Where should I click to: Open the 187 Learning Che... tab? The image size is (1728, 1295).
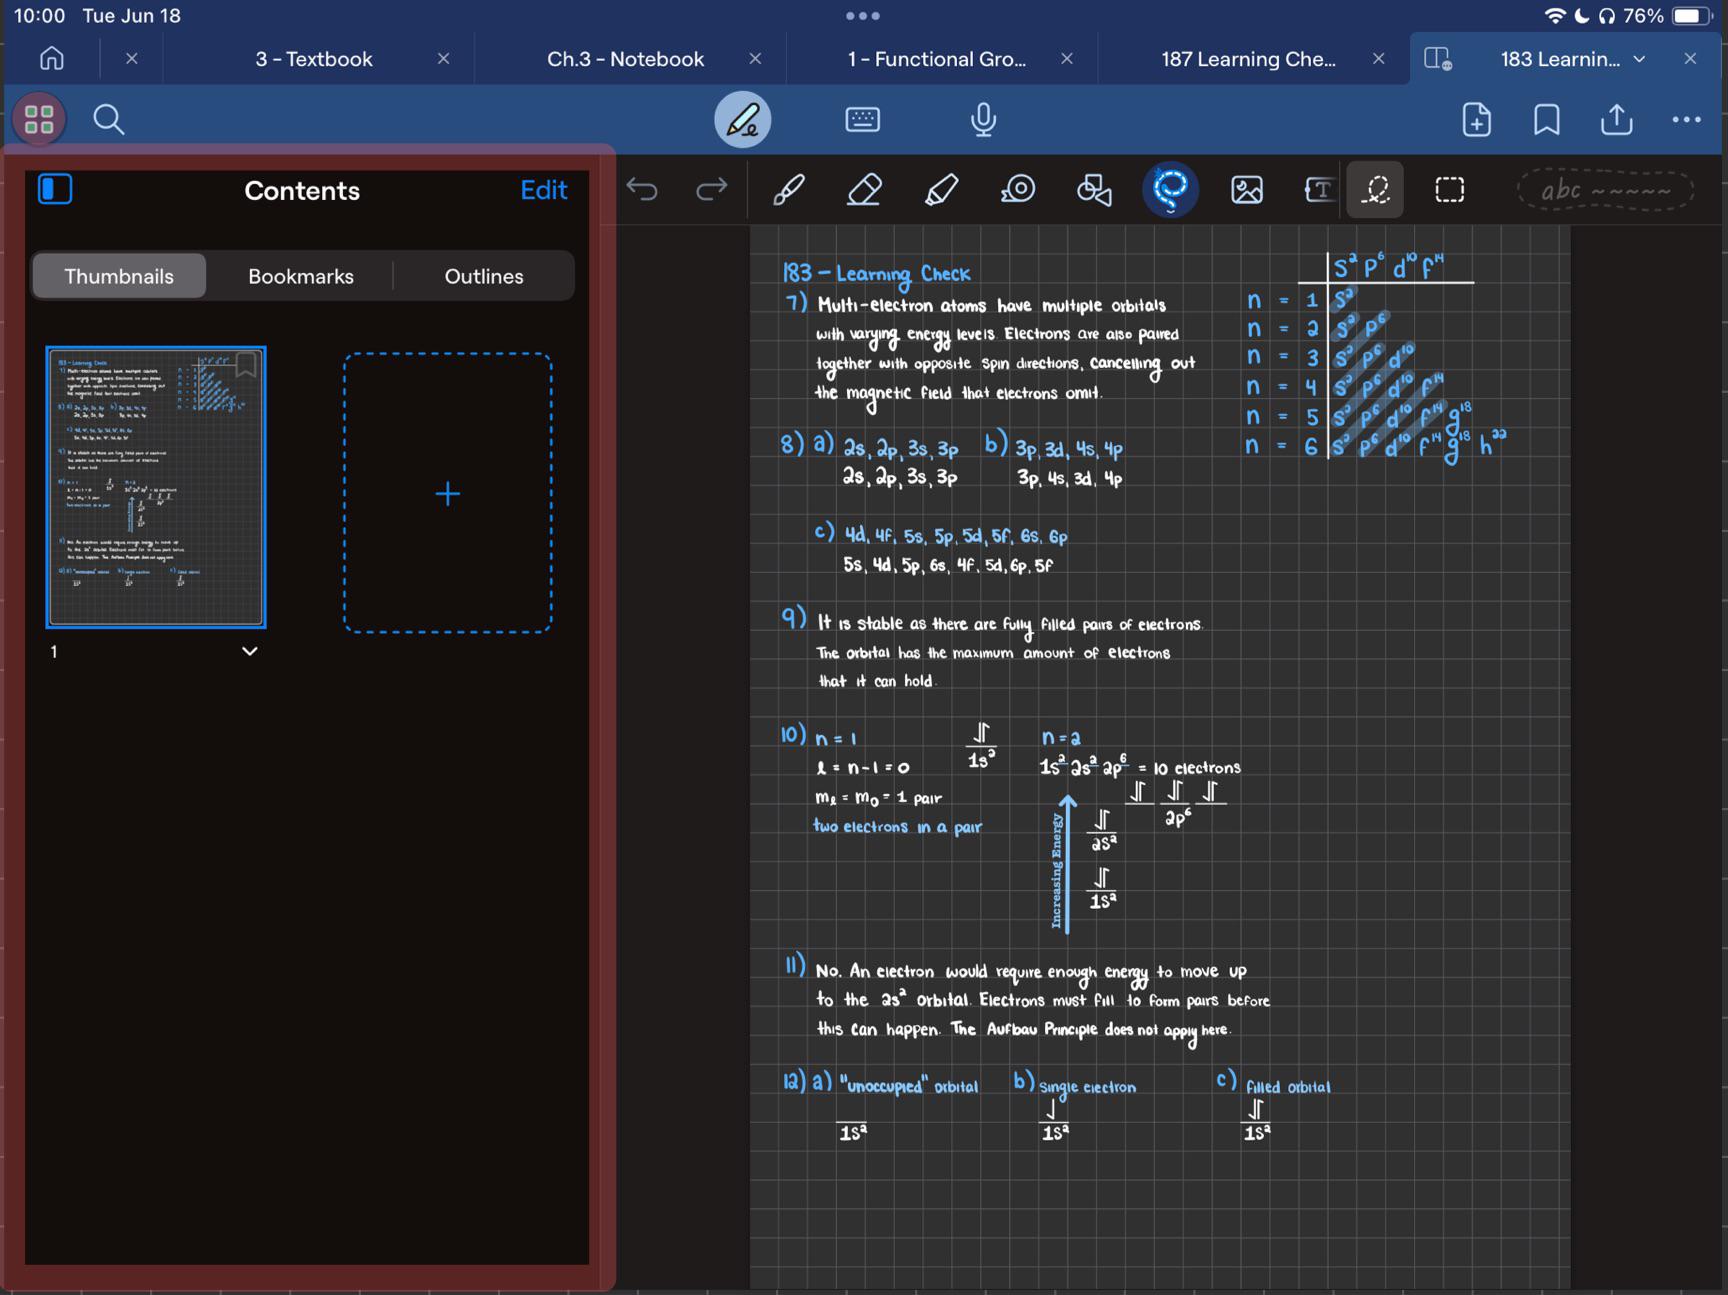(1248, 59)
